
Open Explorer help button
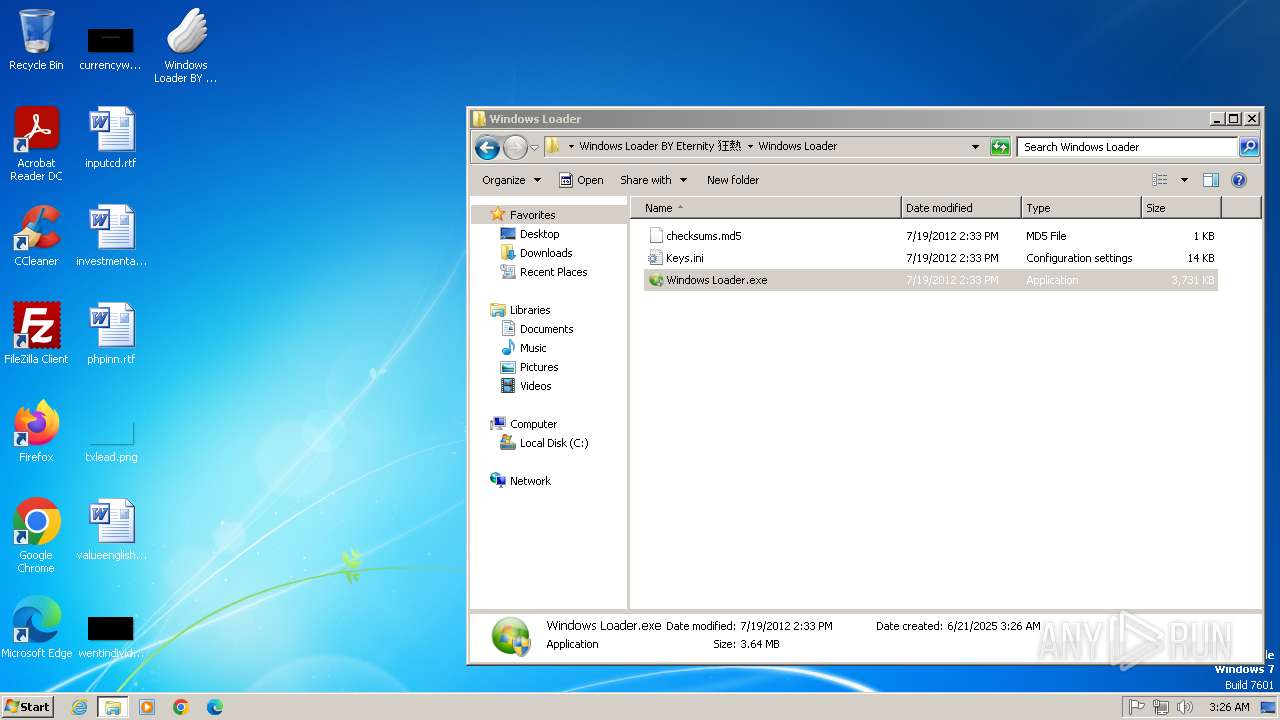pyautogui.click(x=1239, y=180)
